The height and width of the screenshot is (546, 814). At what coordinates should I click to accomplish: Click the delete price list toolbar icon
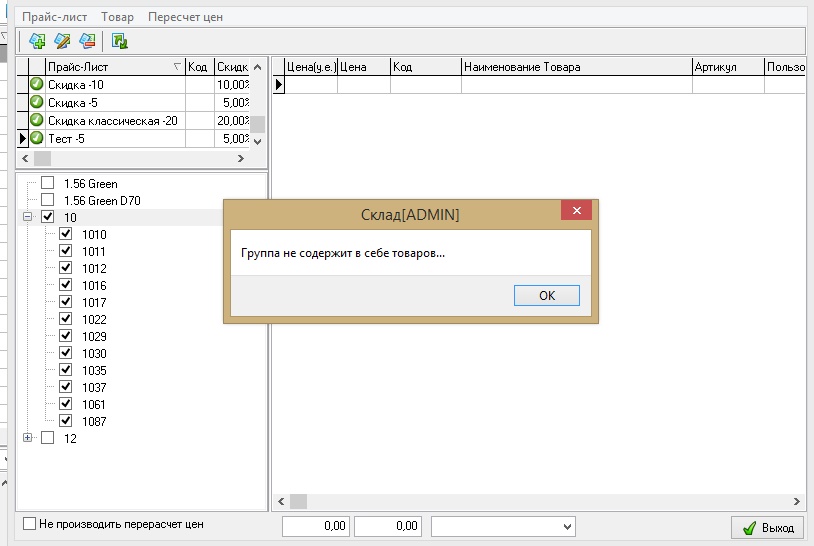(87, 41)
